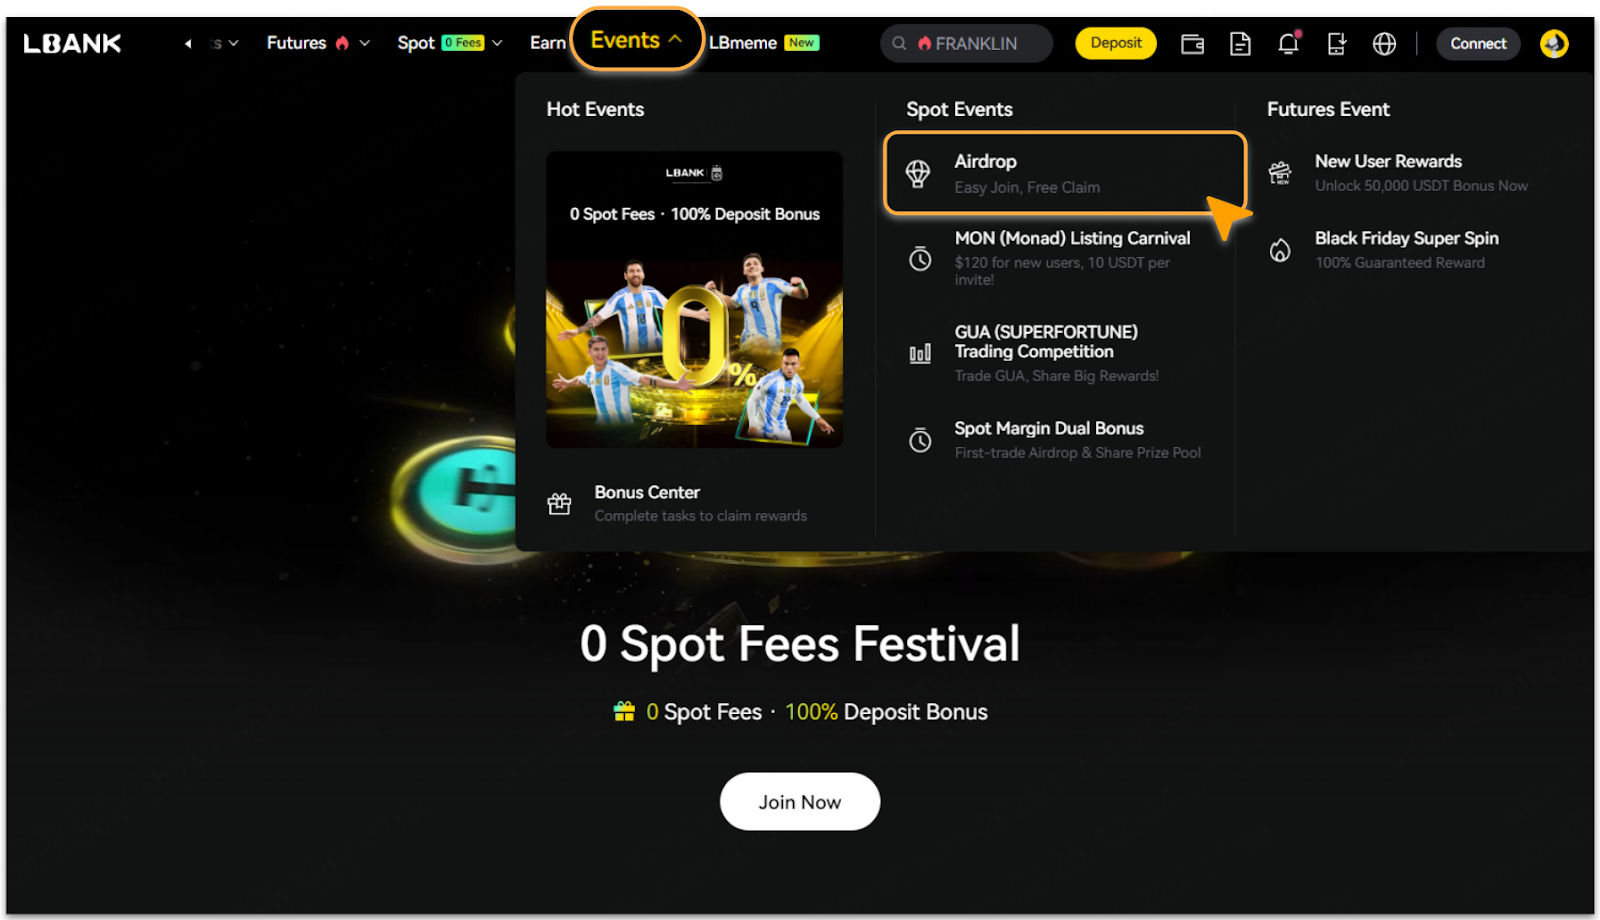Open the language globe icon
This screenshot has width=1600, height=920.
(x=1384, y=44)
